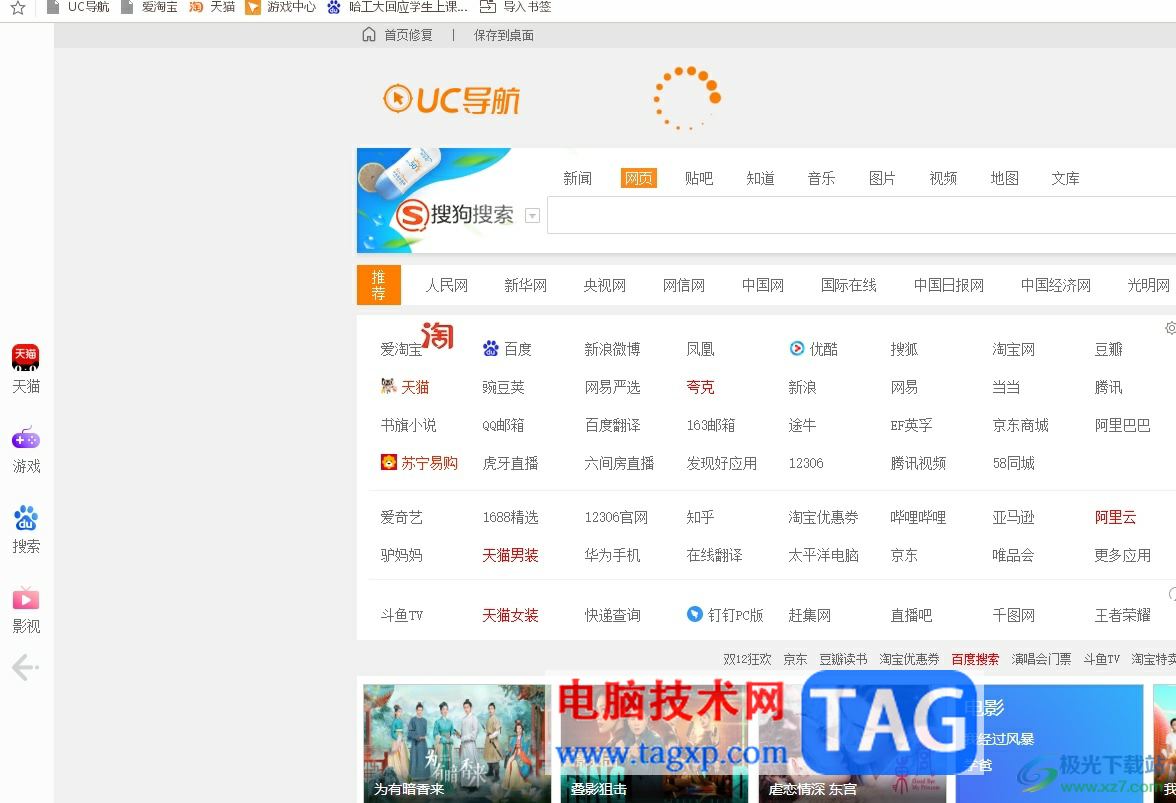This screenshot has width=1176, height=803.
Task: Click red 百度搜索 hot link
Action: click(x=975, y=659)
